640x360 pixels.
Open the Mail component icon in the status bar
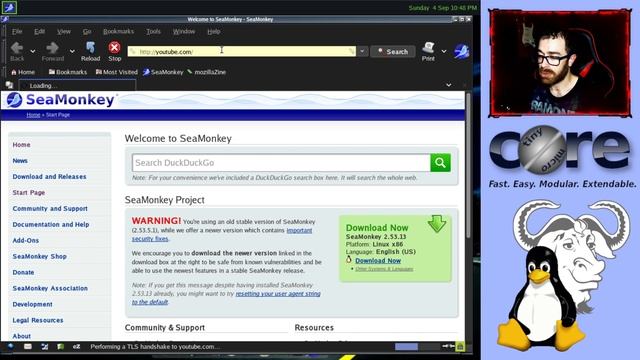(x=28, y=347)
